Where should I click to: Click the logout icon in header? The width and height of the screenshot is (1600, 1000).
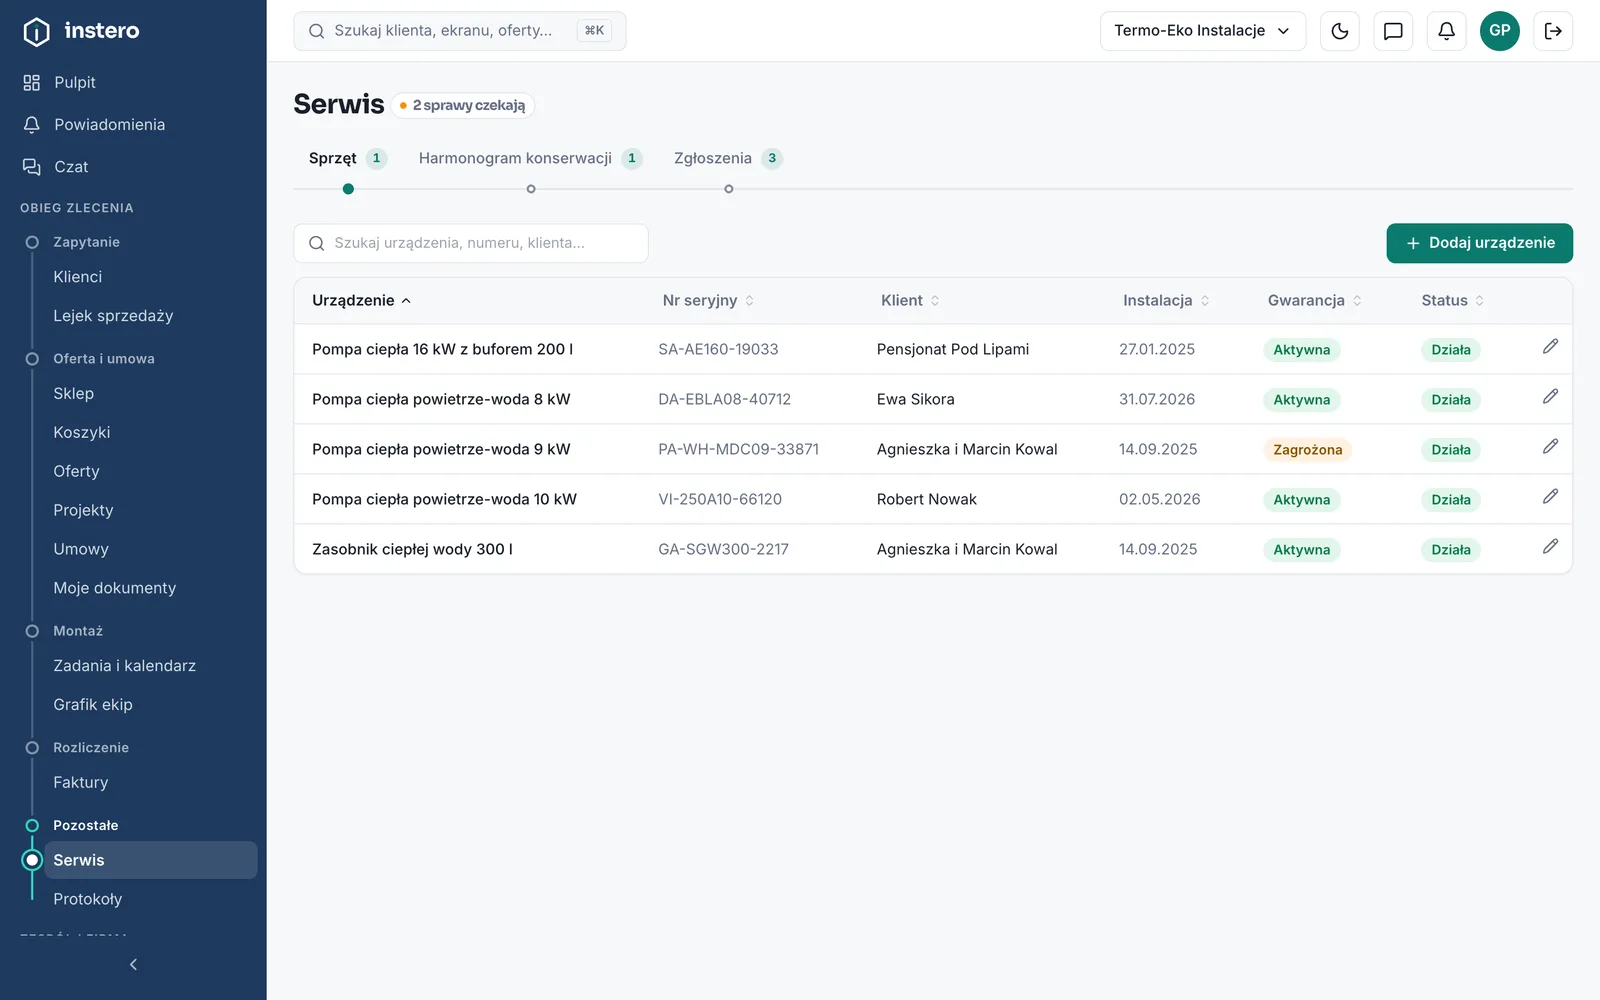(x=1553, y=31)
